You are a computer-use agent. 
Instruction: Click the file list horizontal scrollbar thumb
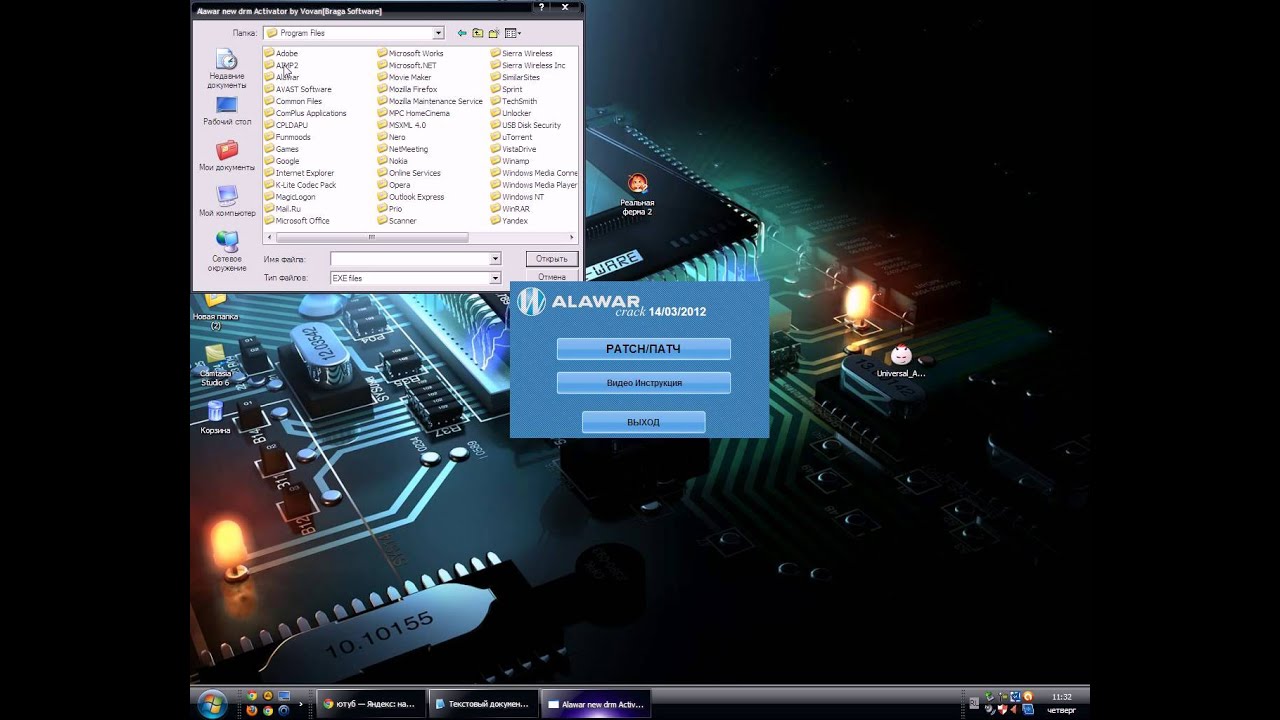[x=372, y=238]
